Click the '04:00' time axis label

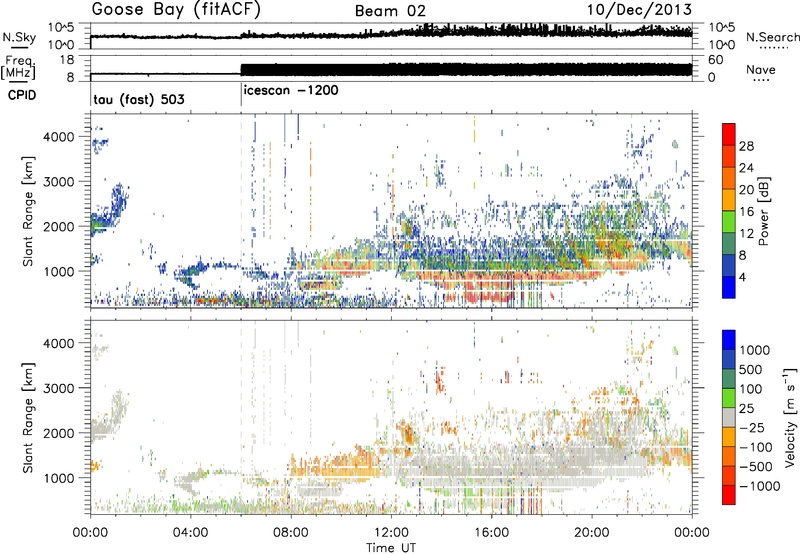191,533
